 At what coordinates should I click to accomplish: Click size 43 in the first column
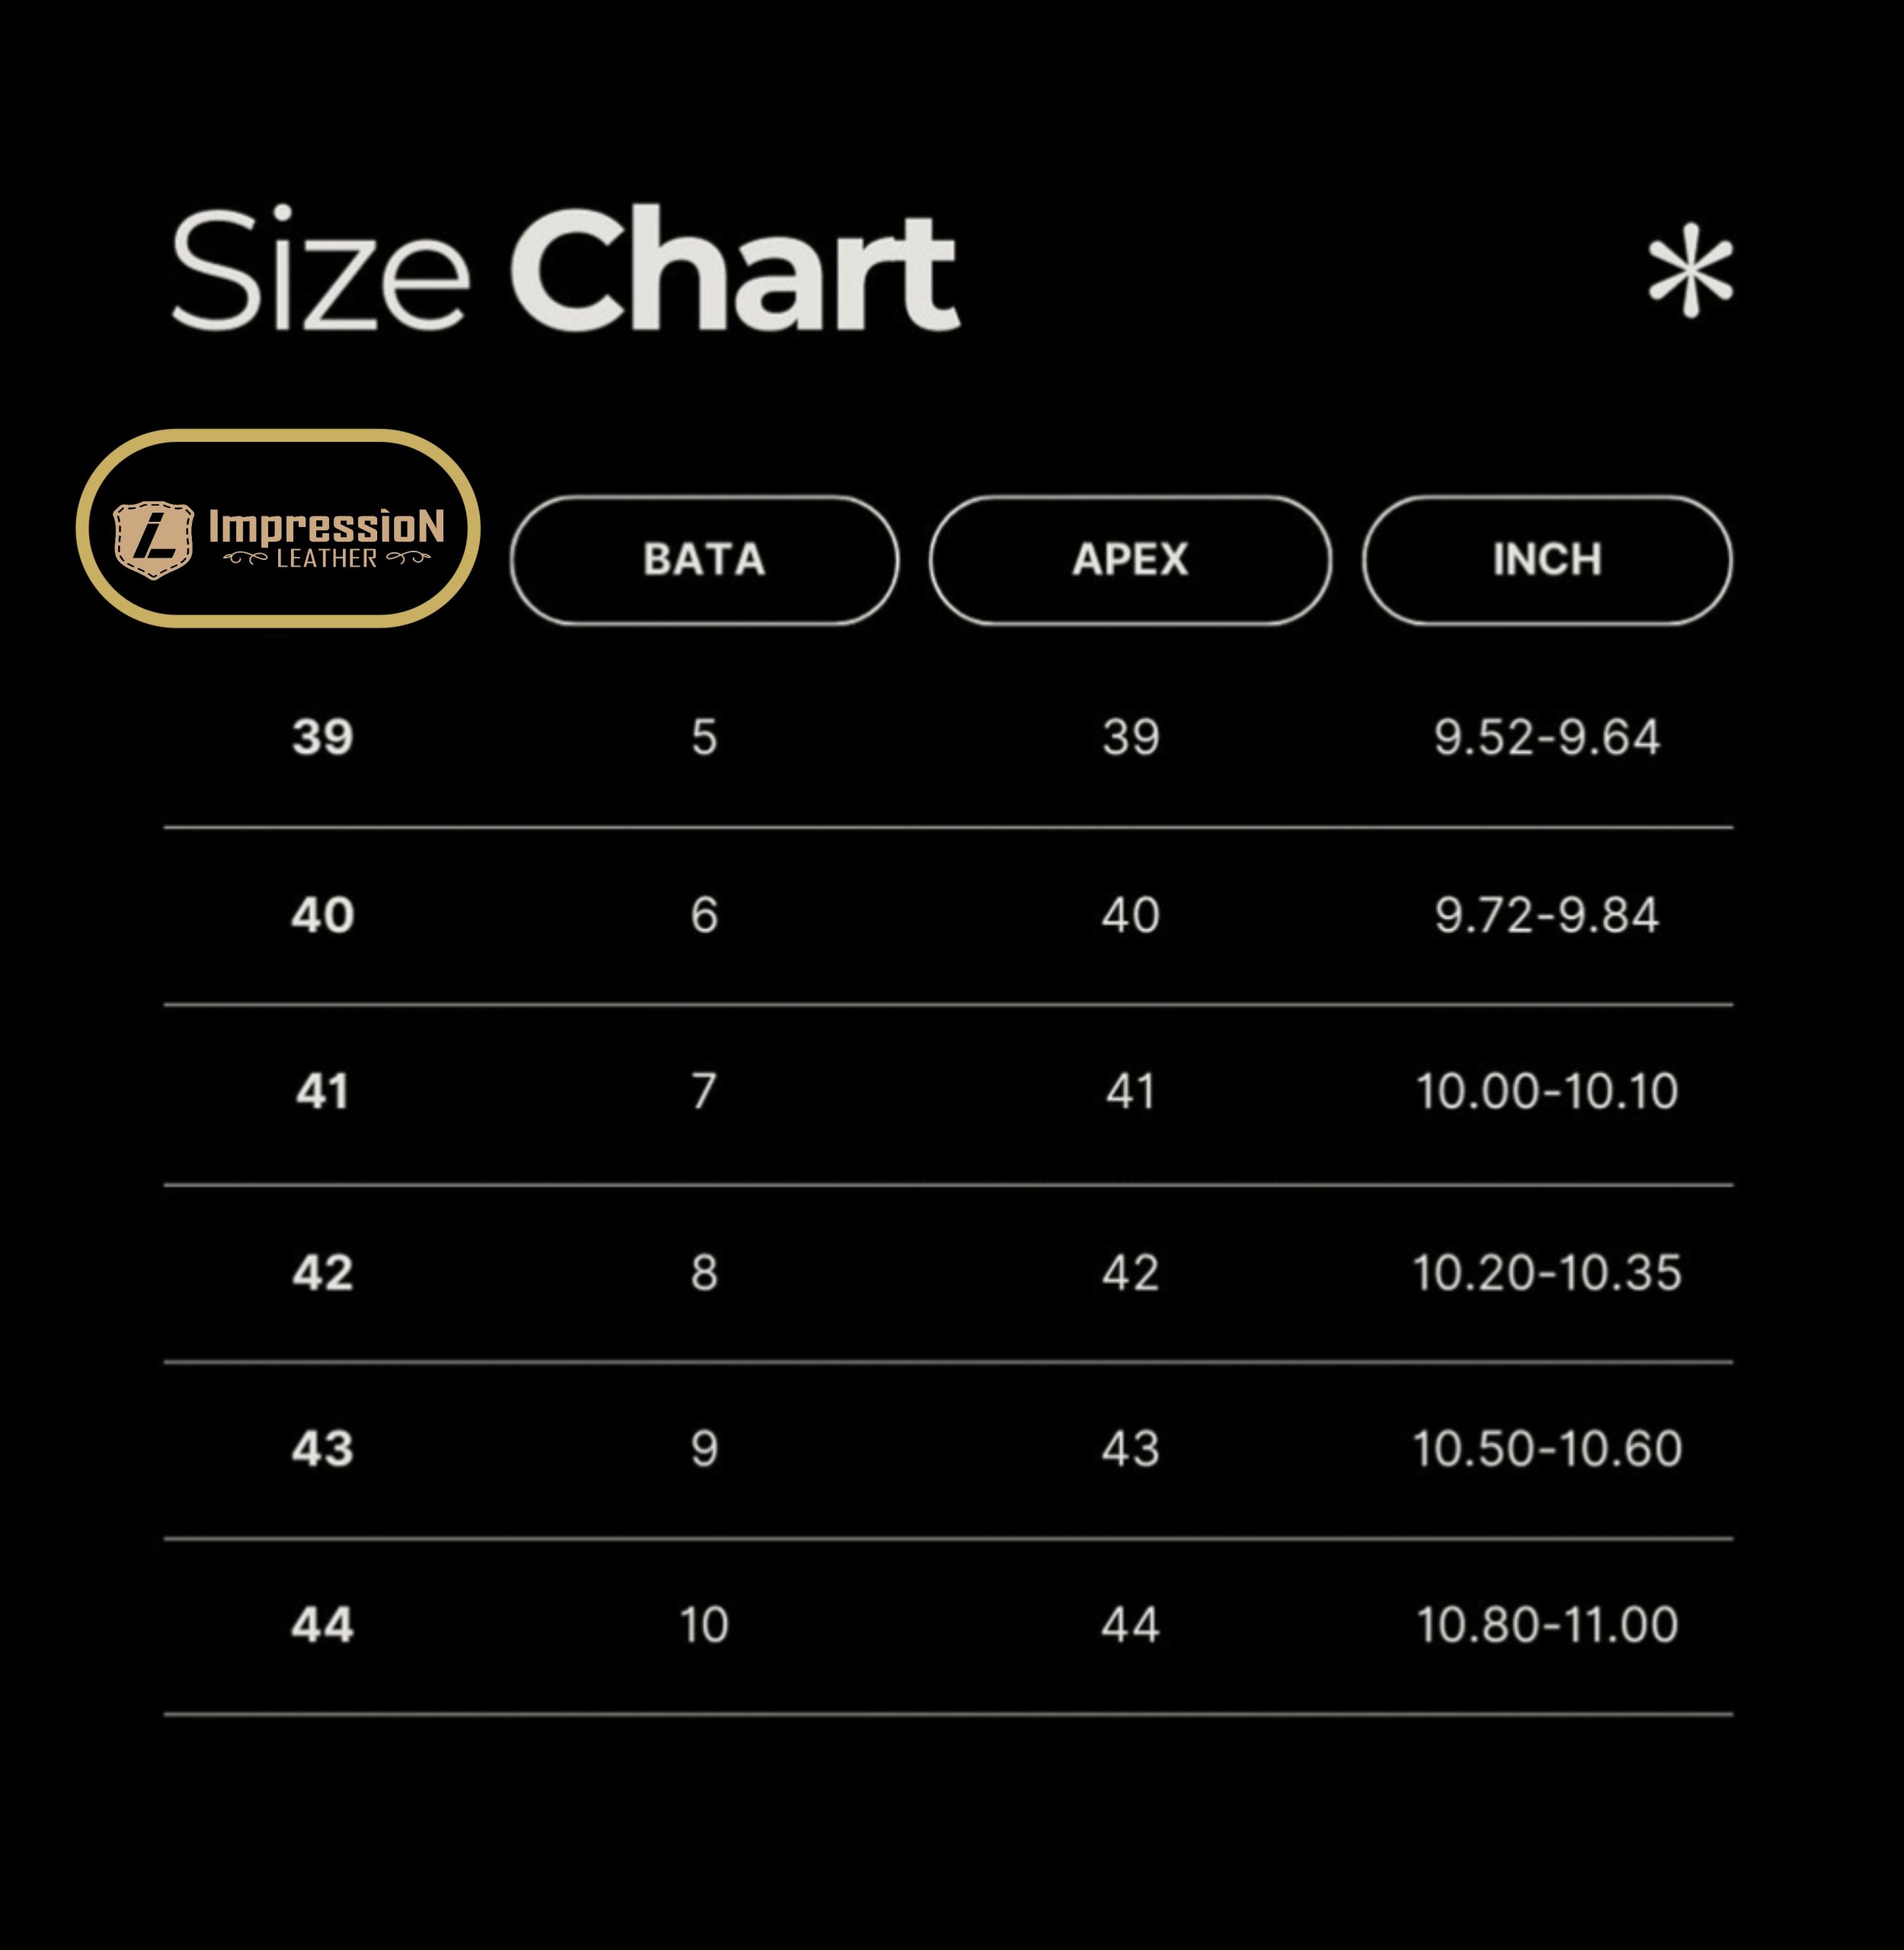[323, 1449]
